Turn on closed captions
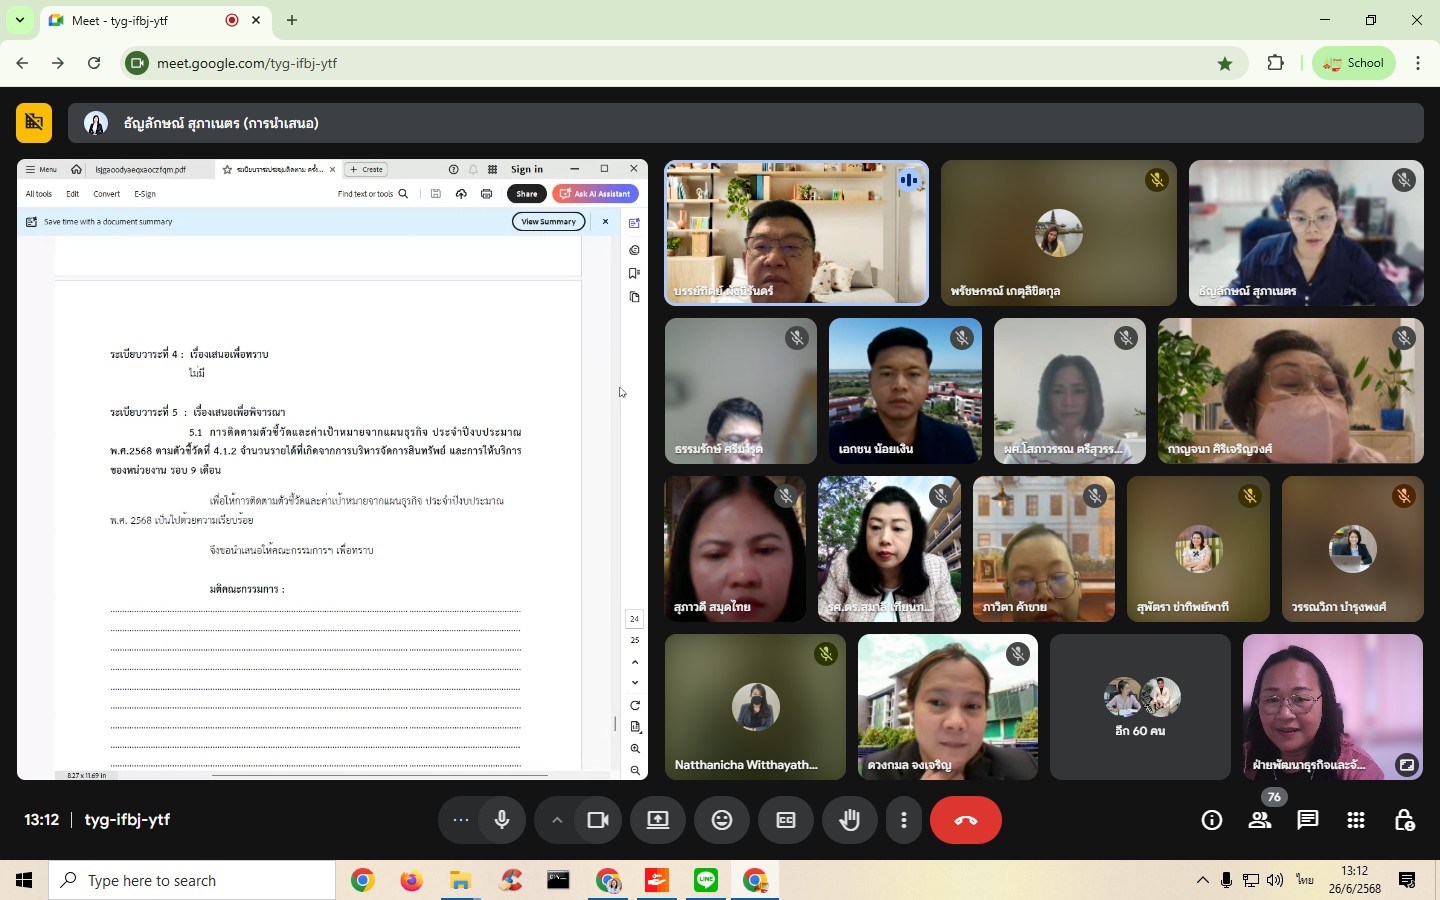Screen dimensions: 1440x900 point(786,820)
